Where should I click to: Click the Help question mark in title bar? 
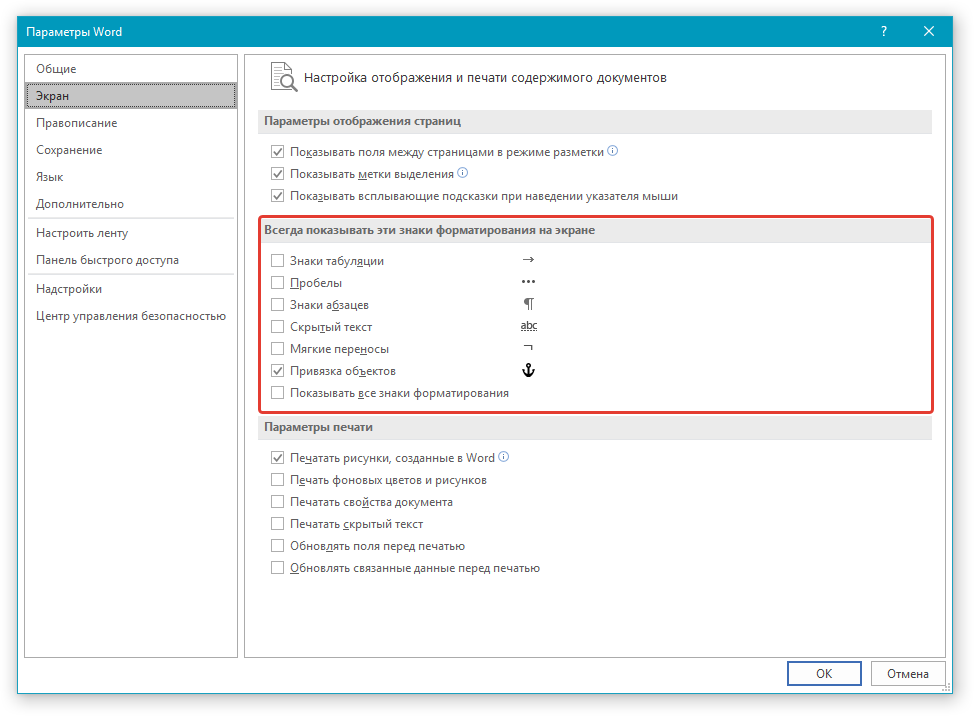(x=884, y=32)
